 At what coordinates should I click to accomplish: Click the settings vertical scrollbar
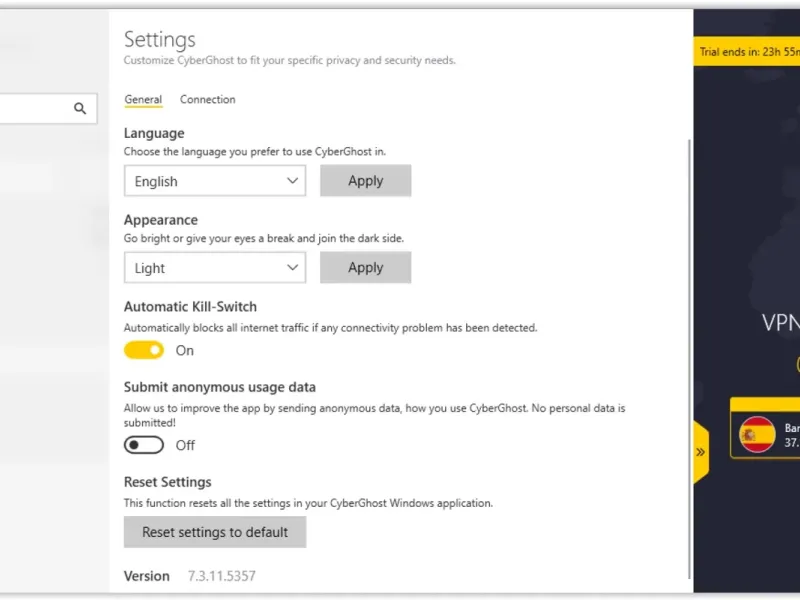[690, 359]
